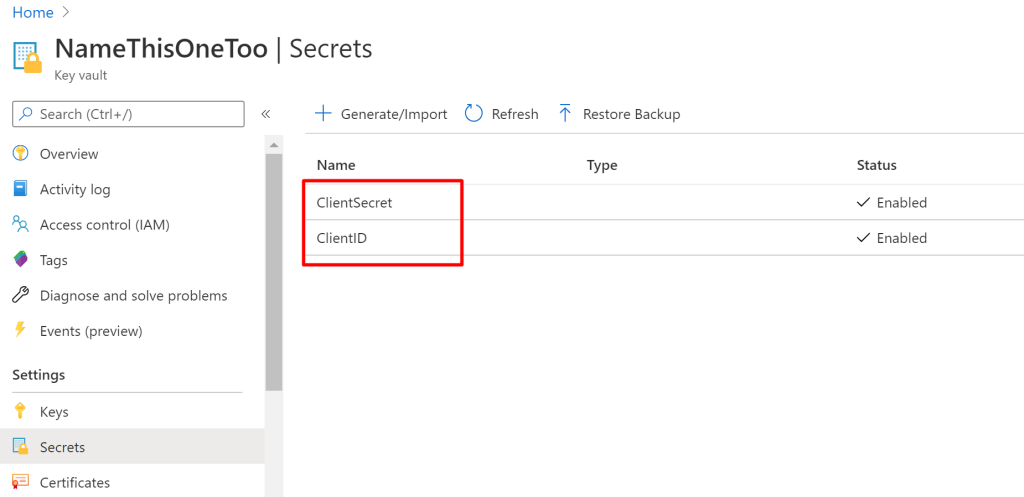
Task: Click the Certificates icon in sidebar
Action: pos(20,482)
